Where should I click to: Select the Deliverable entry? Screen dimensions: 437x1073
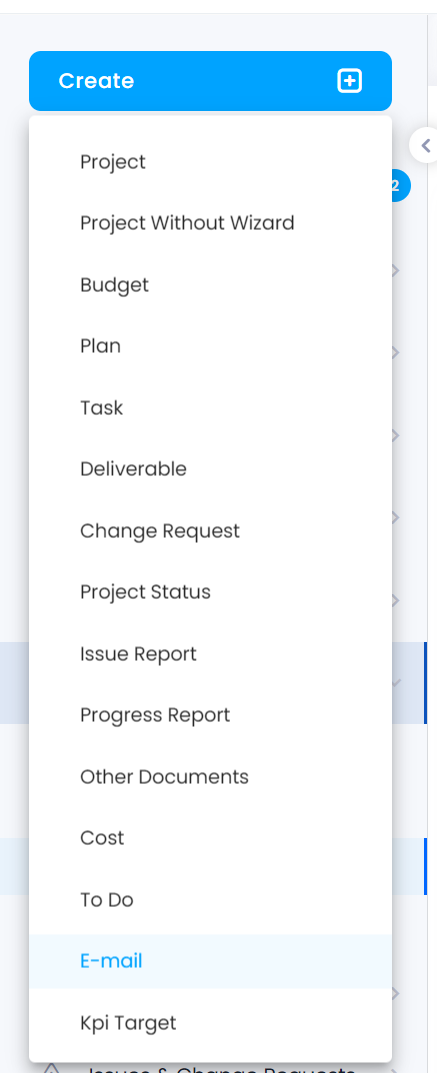[210, 469]
